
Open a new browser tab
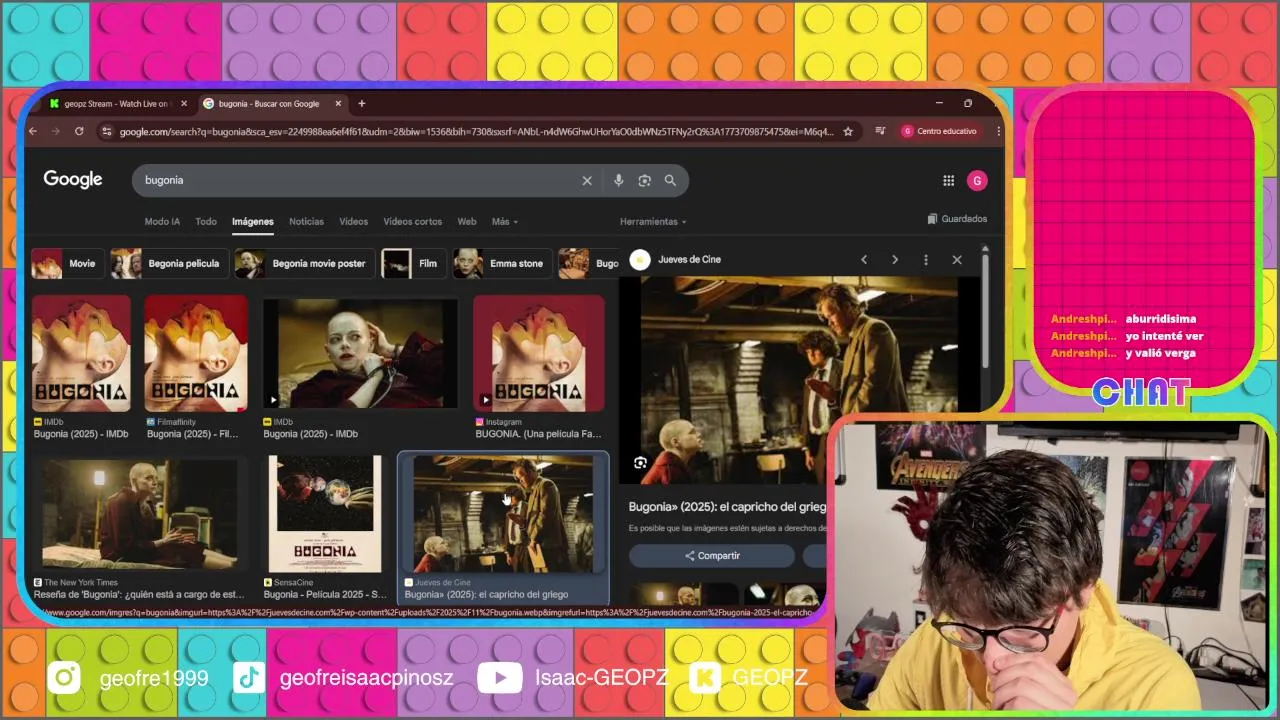[x=361, y=103]
